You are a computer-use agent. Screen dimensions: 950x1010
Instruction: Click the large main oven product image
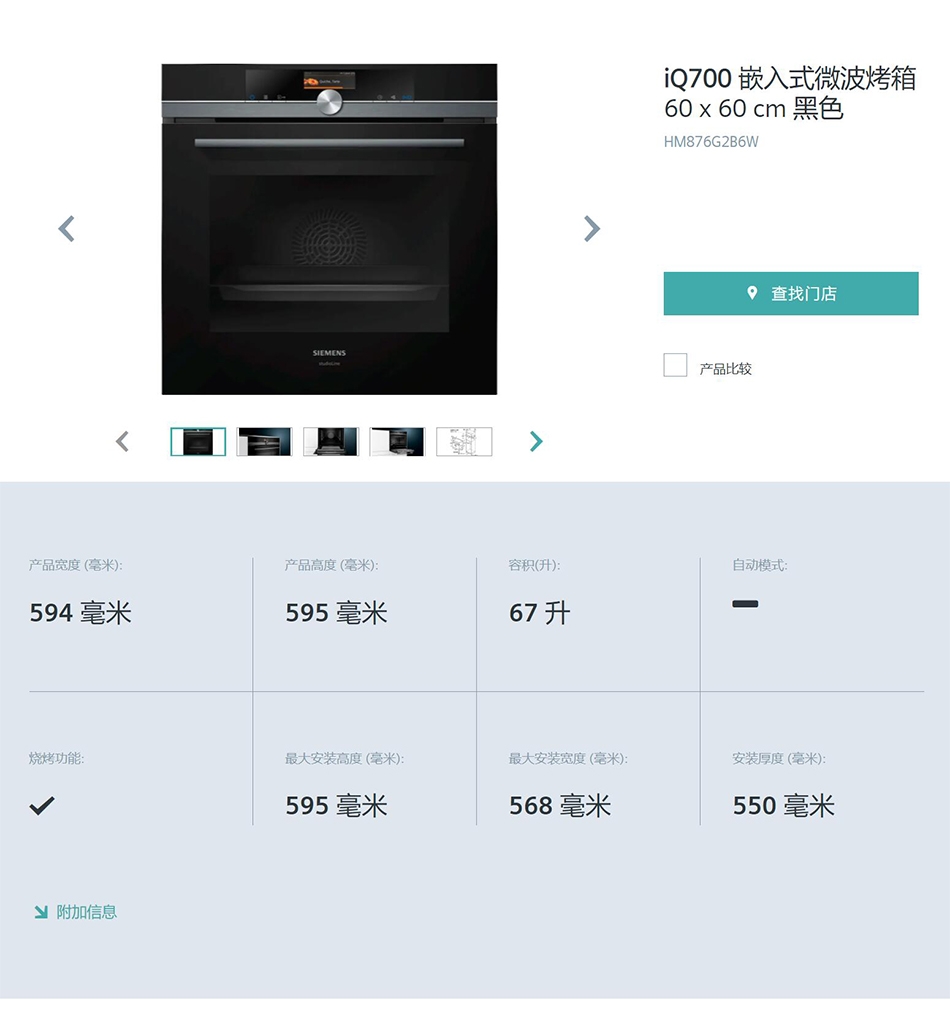tap(329, 229)
